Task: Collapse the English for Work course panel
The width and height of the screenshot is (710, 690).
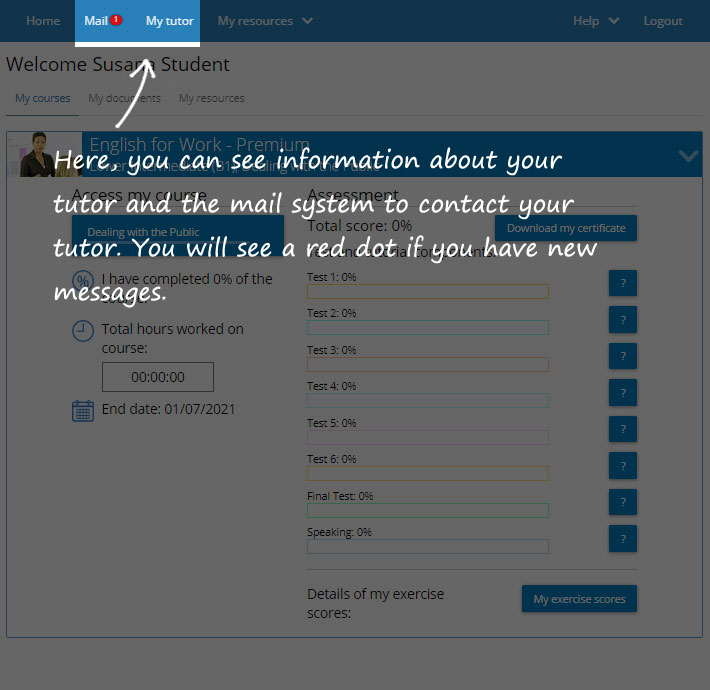Action: (x=688, y=156)
